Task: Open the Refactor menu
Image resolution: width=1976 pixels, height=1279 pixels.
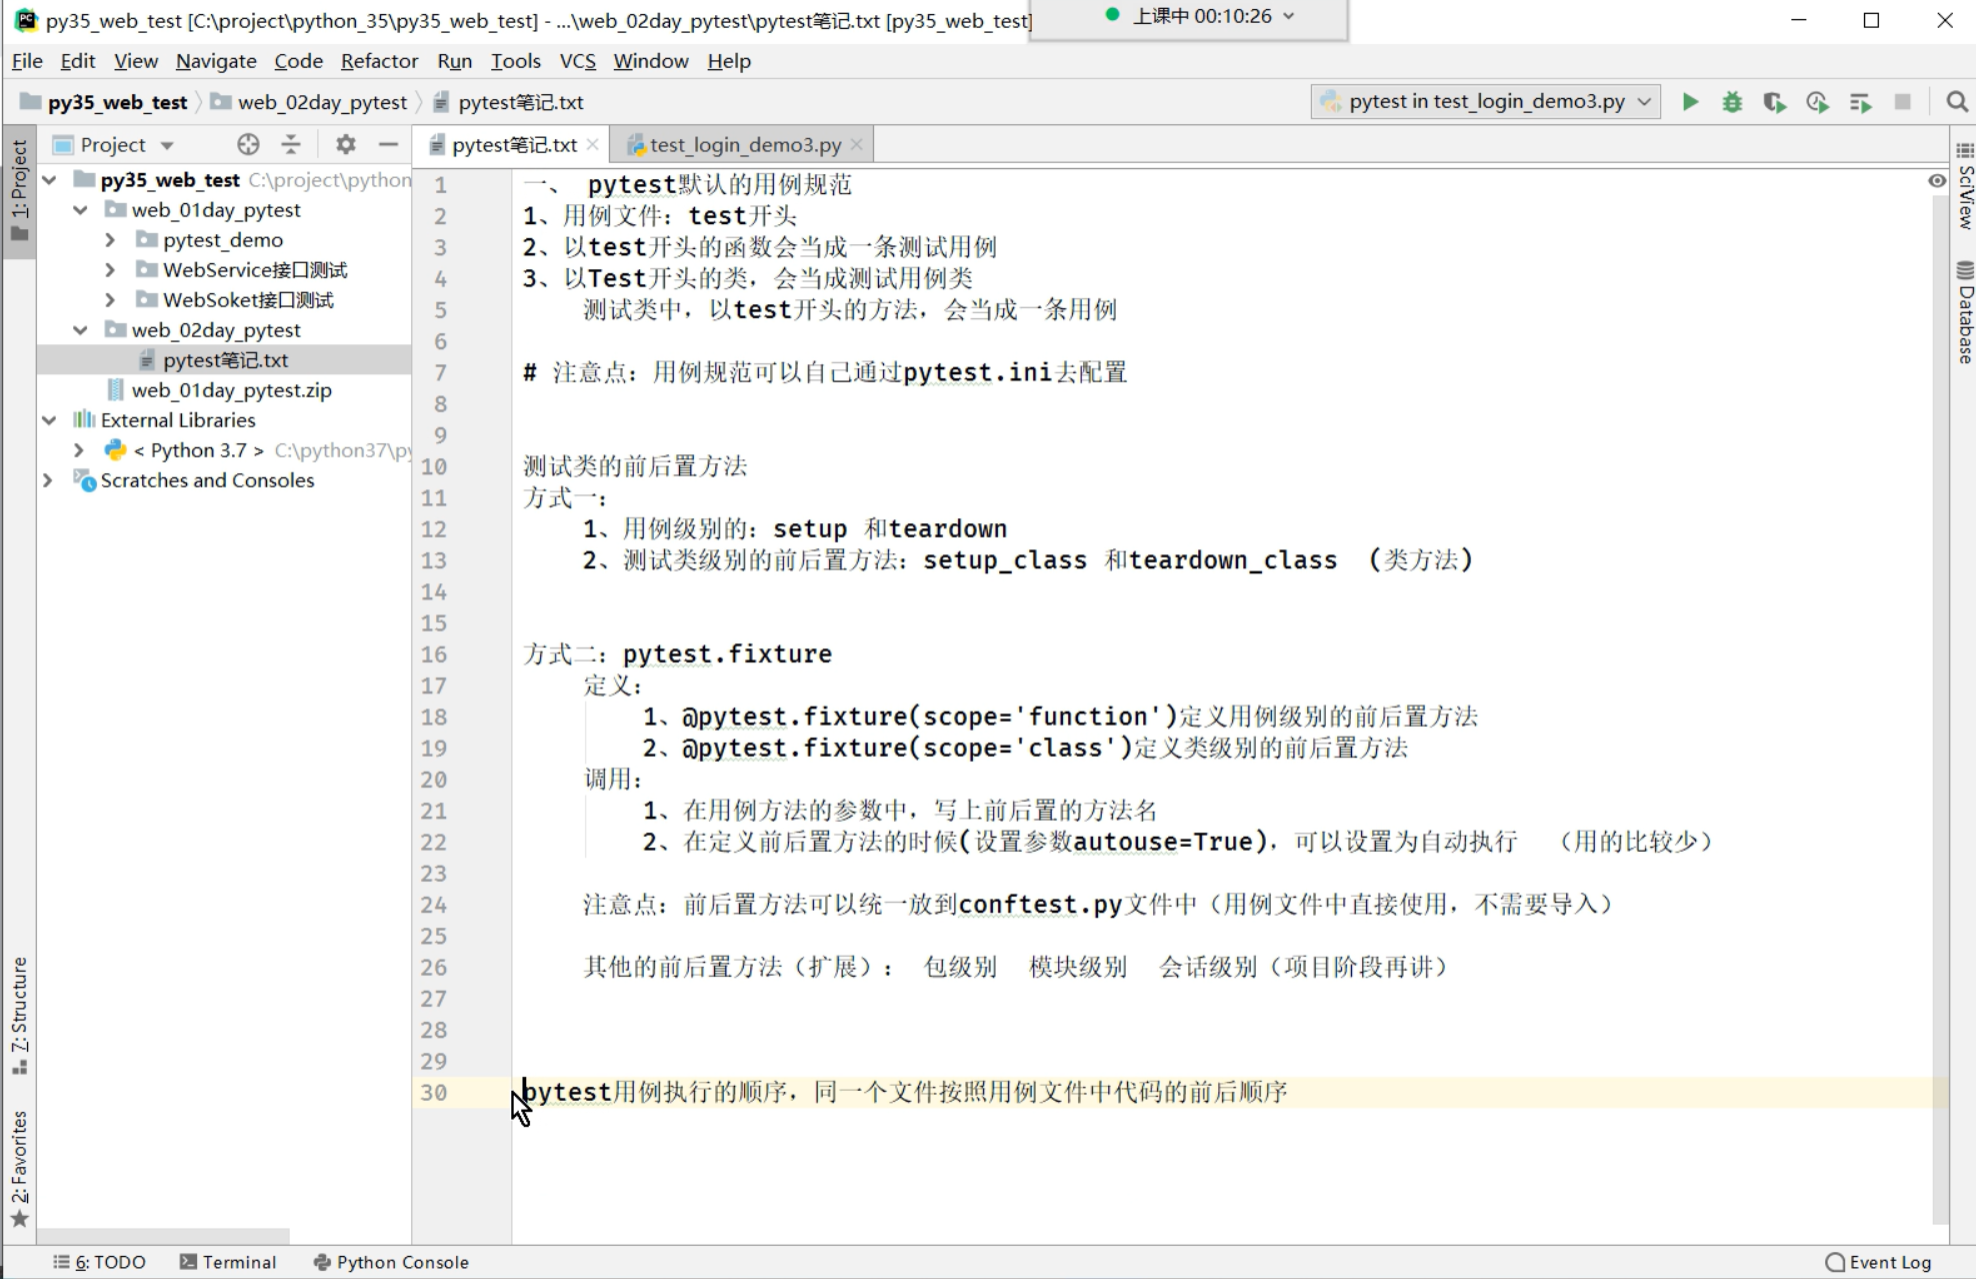Action: pyautogui.click(x=379, y=61)
